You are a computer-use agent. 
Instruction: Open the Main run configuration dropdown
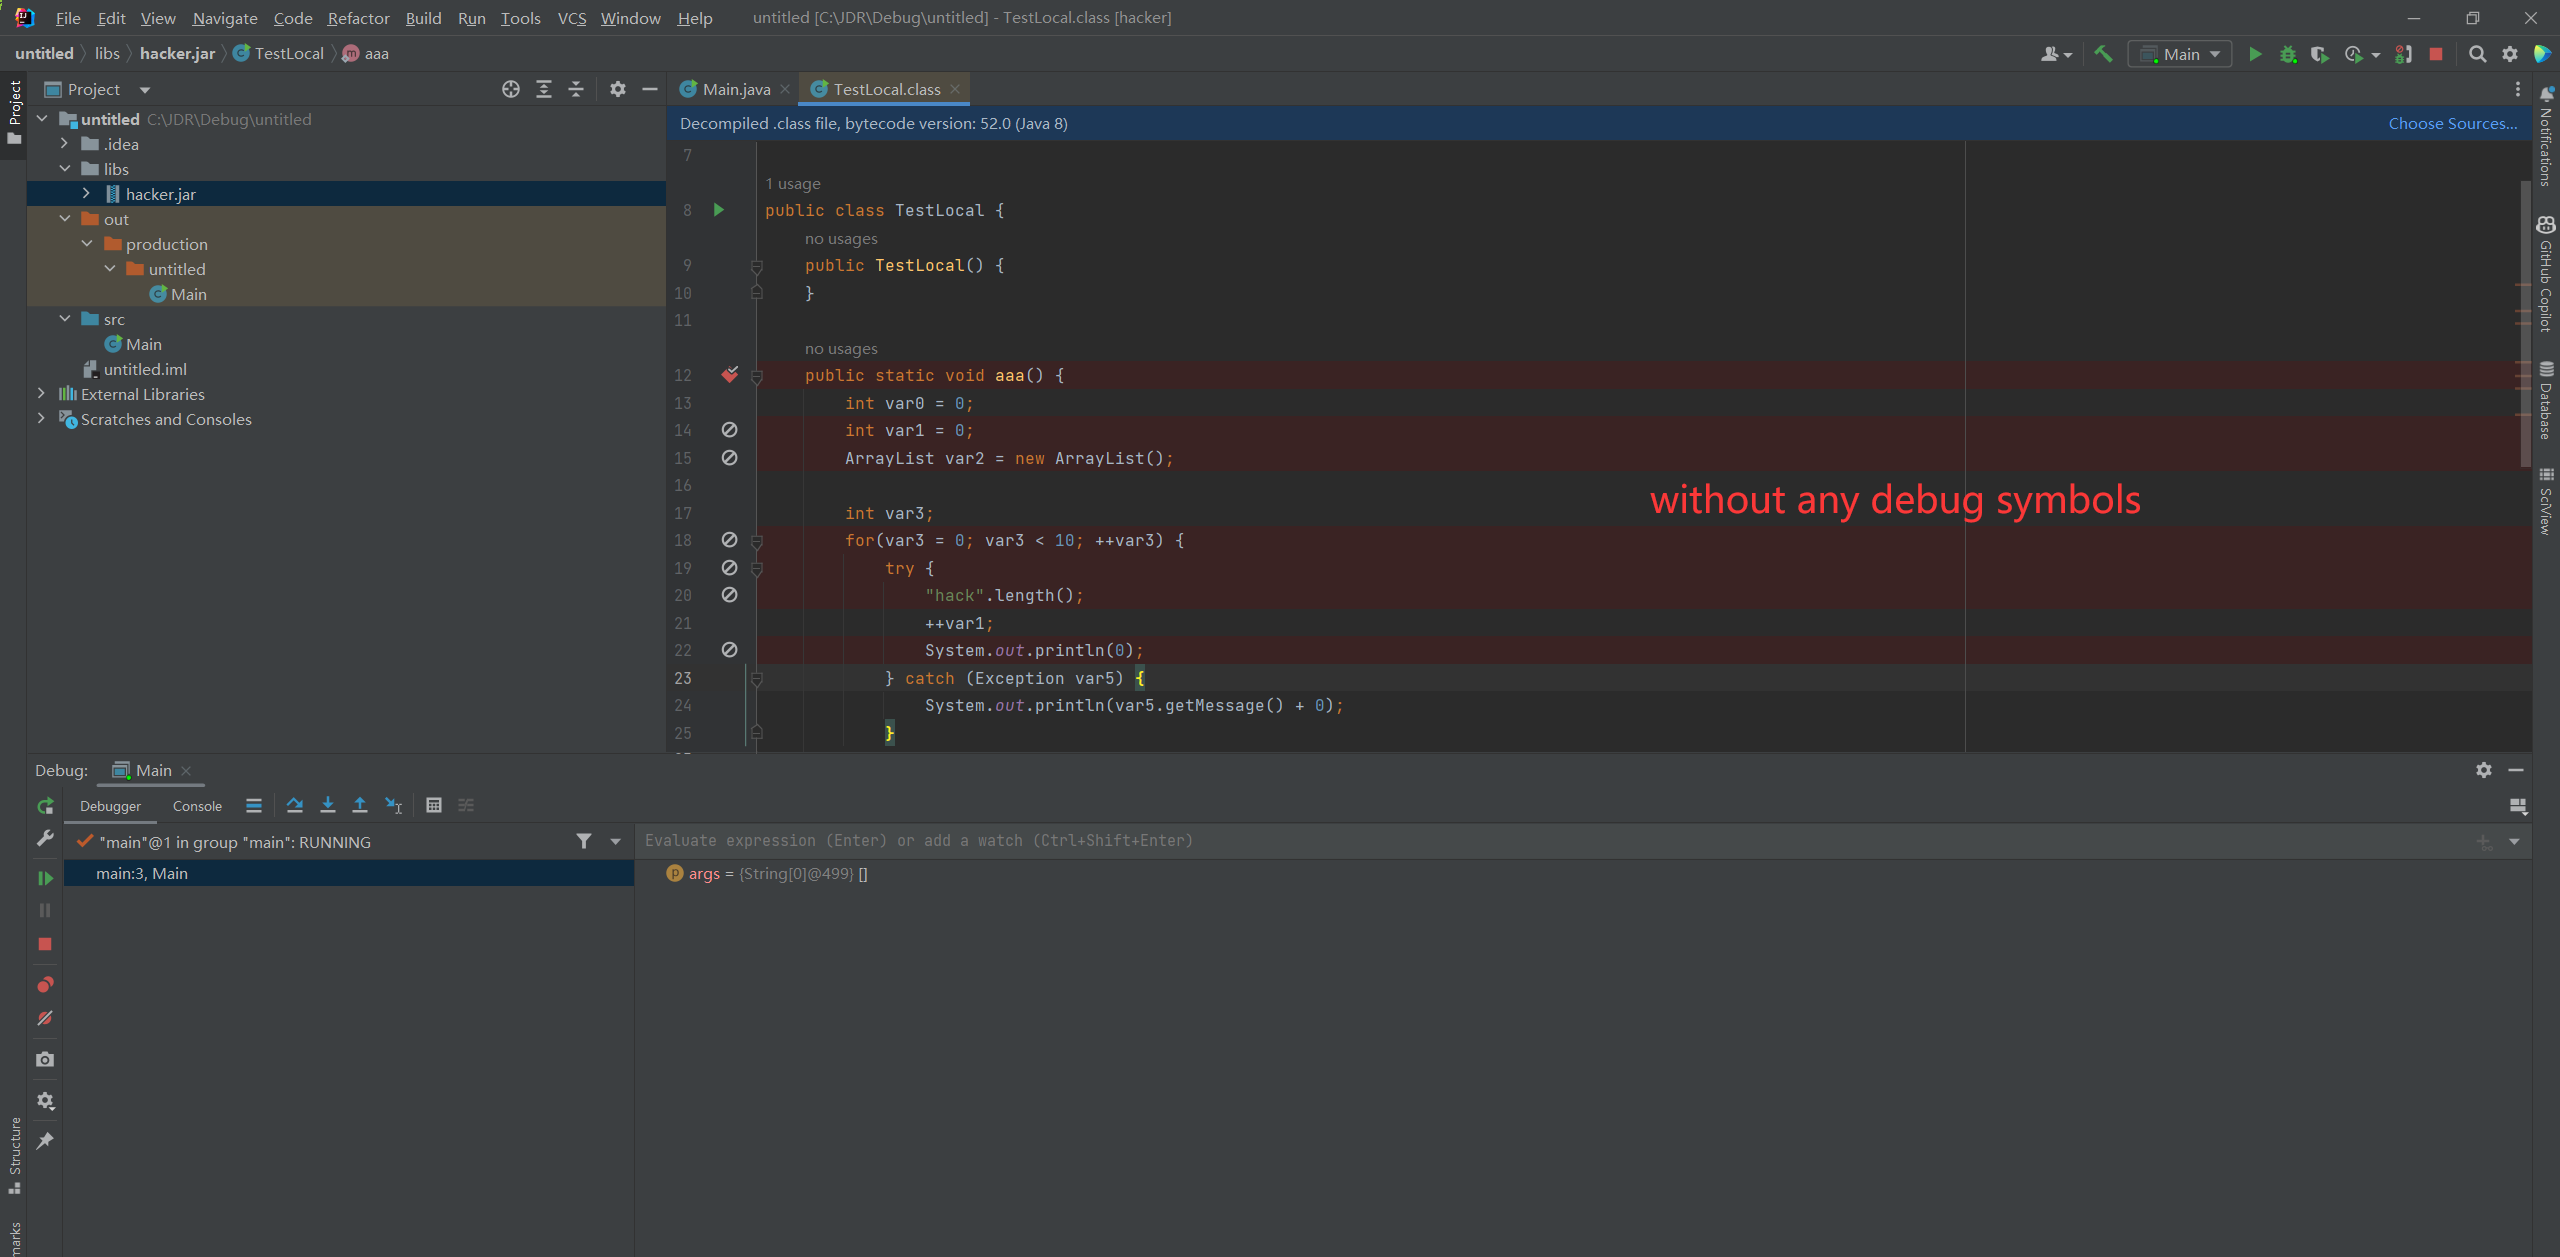tap(2181, 54)
